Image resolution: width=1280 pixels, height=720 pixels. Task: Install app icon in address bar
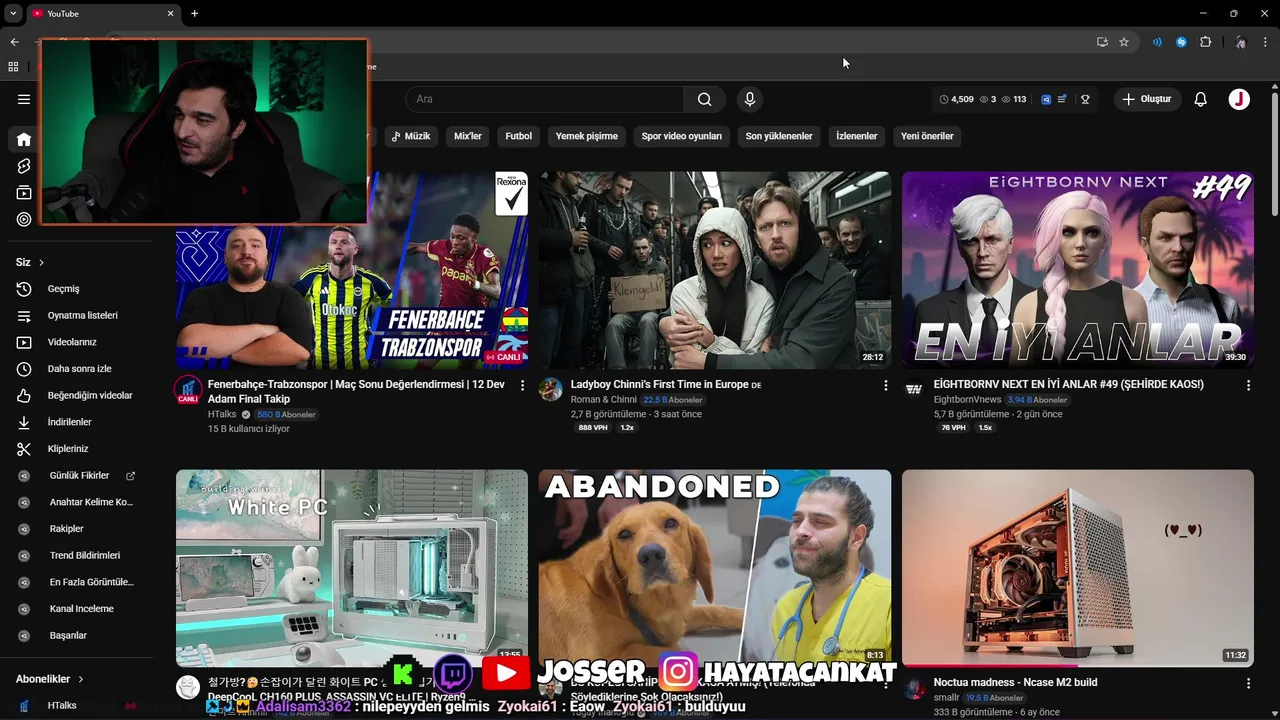(1102, 42)
